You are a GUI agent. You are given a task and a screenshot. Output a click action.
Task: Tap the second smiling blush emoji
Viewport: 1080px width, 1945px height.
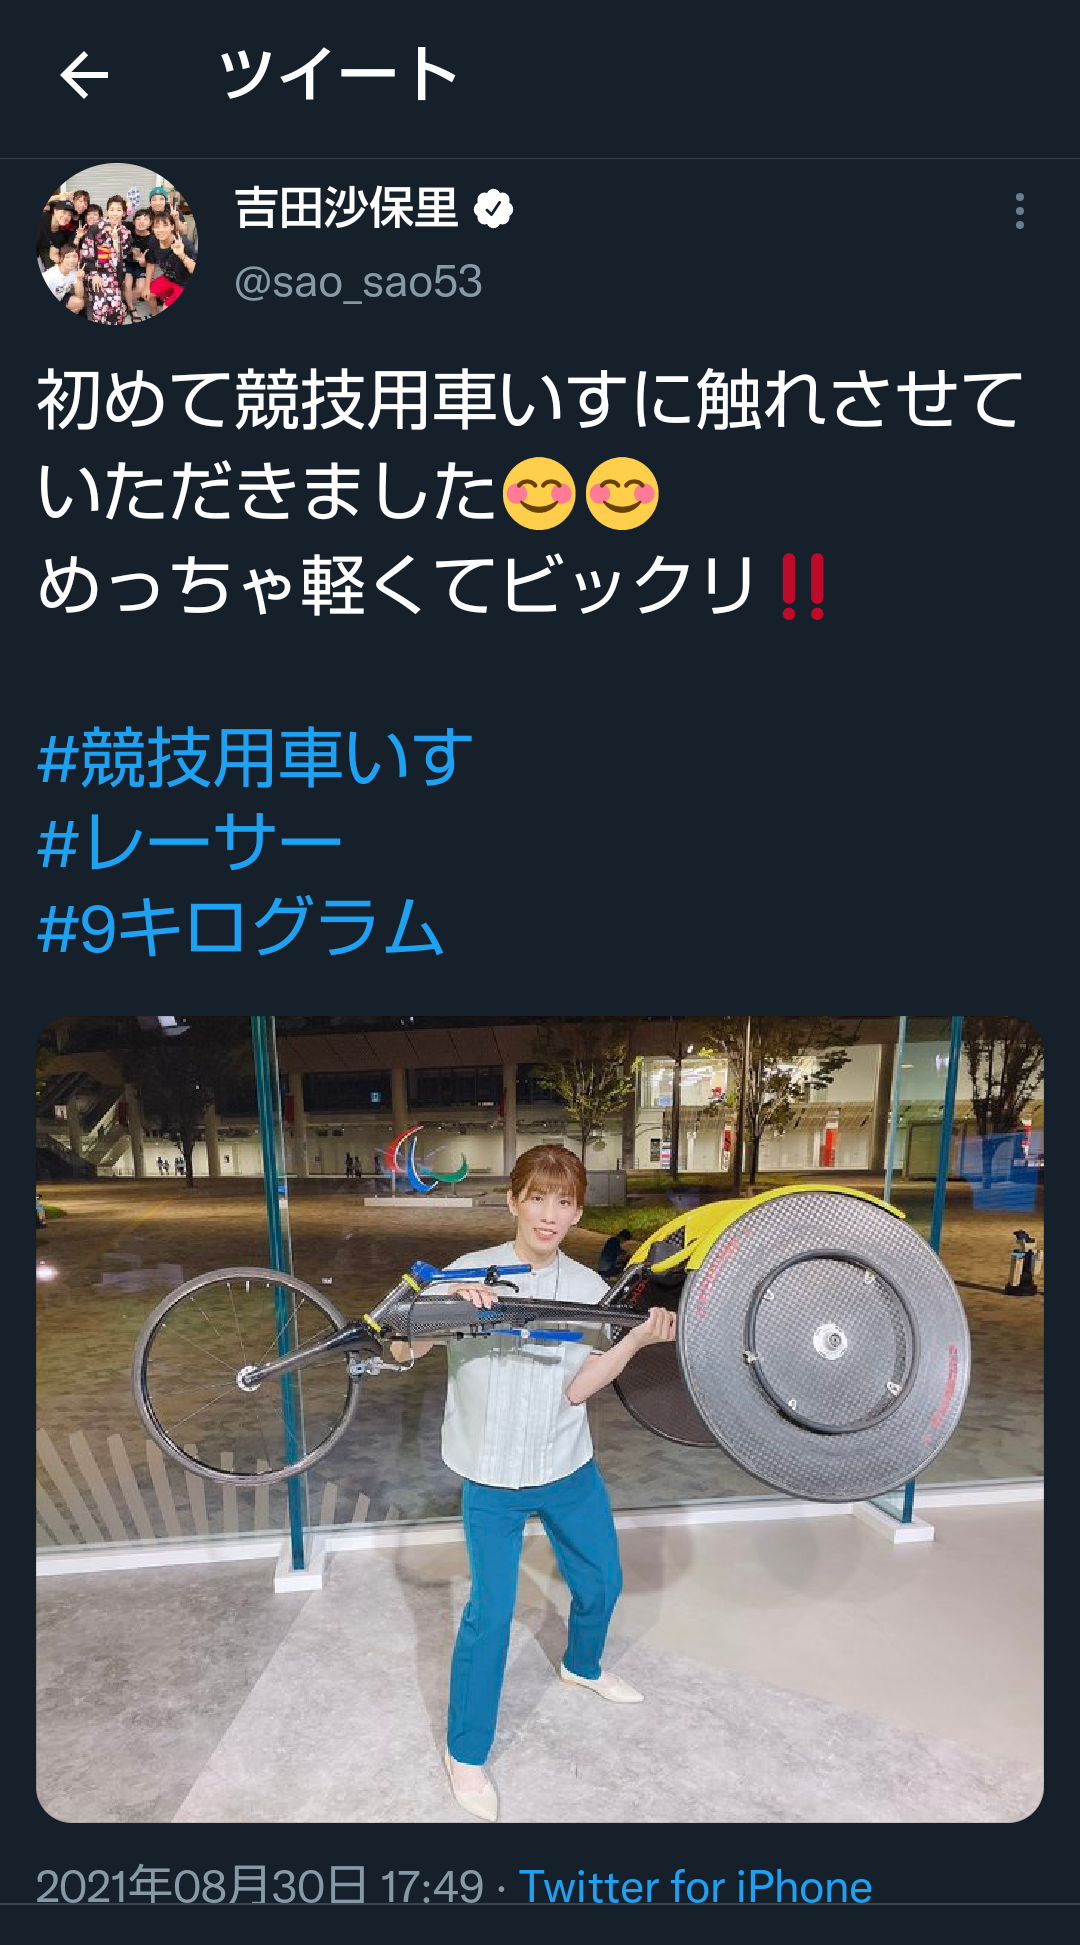pyautogui.click(x=622, y=493)
